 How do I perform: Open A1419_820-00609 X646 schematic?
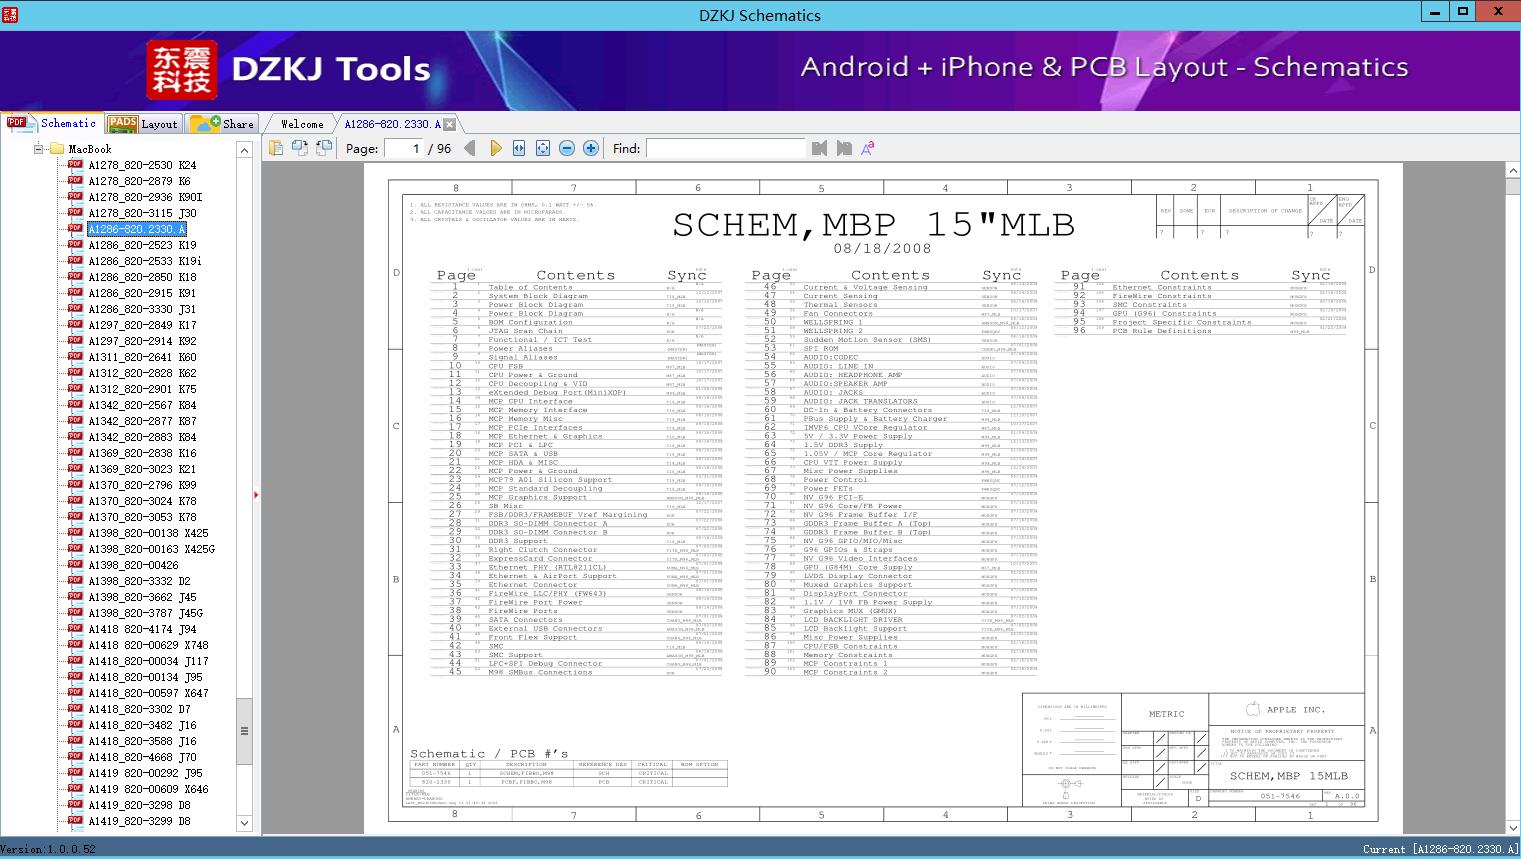[x=148, y=789]
